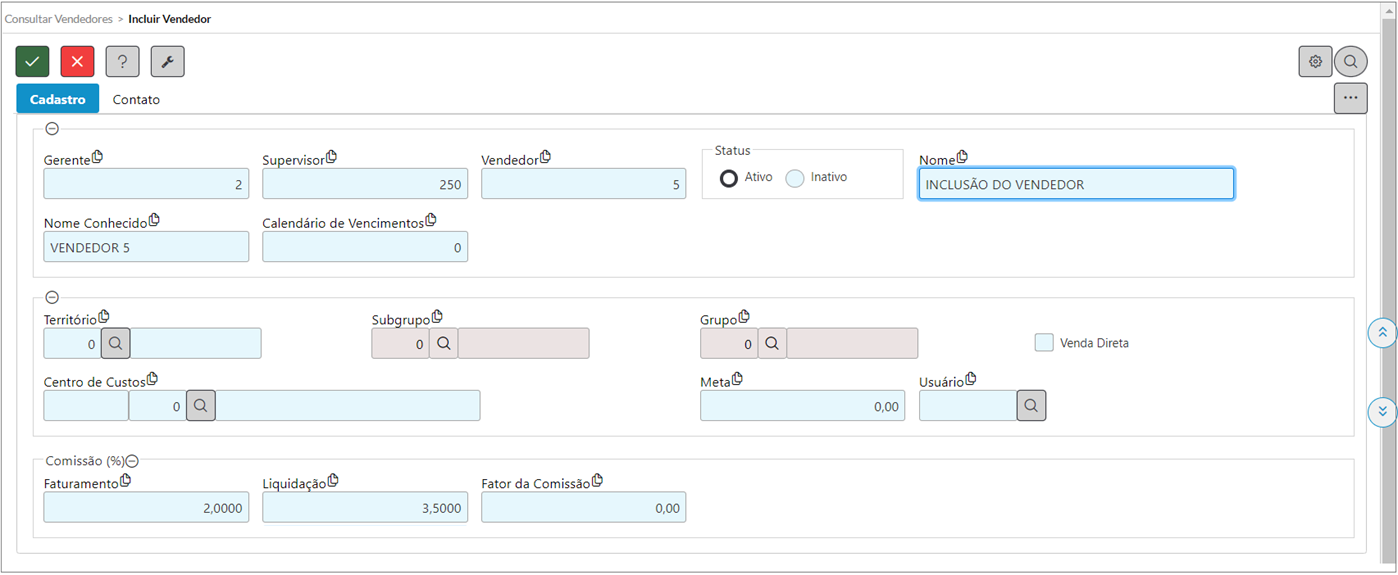Open the wrench tools button
Viewport: 1398px width, 575px height.
[x=167, y=61]
